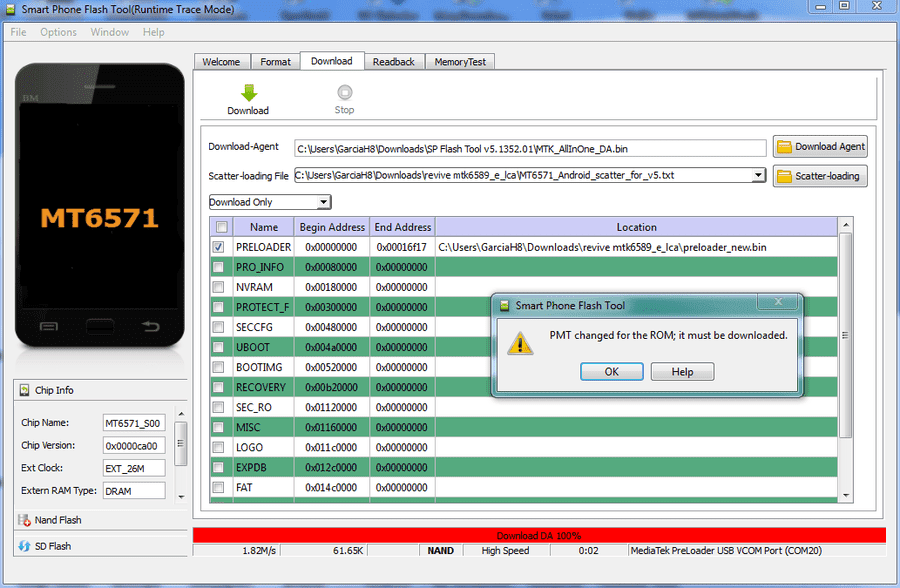Screen dimensions: 900x588
Task: Click the preloader_new.bin location cell
Action: tap(636, 247)
